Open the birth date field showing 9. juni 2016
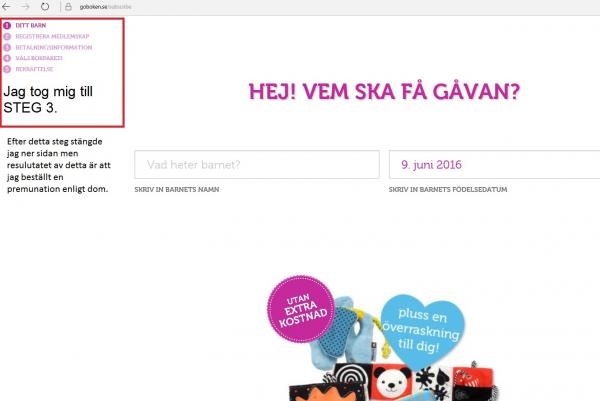 coord(494,165)
